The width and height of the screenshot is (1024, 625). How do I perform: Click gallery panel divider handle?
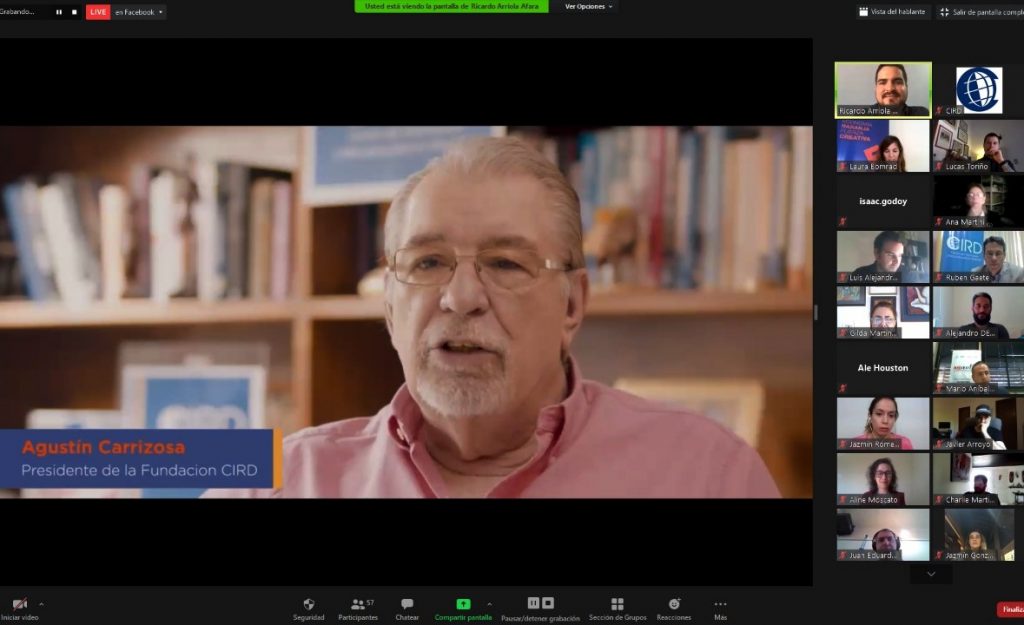click(816, 312)
